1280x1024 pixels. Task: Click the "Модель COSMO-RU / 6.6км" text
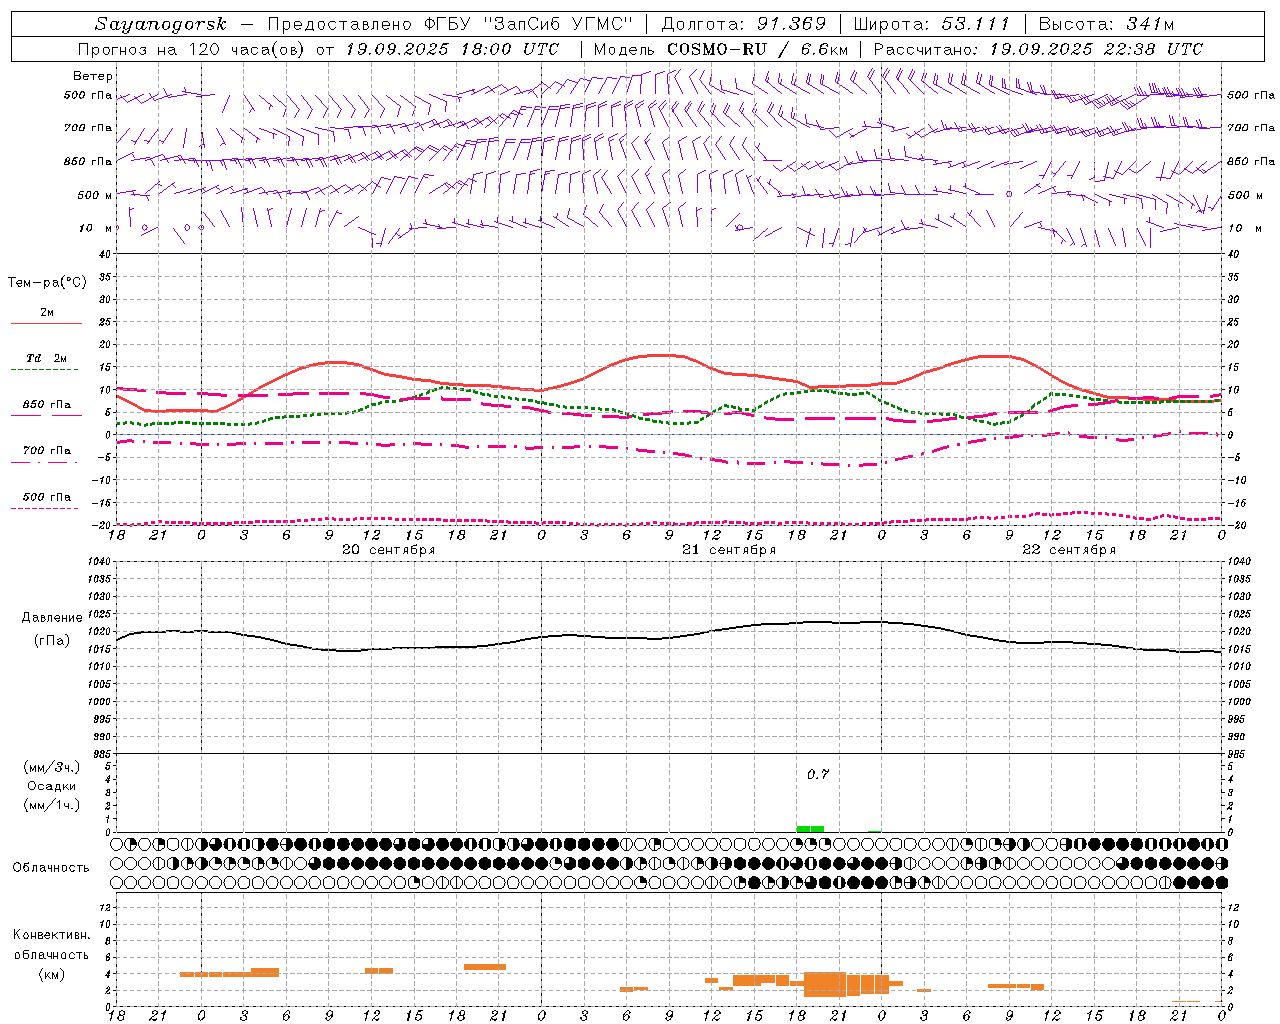721,49
